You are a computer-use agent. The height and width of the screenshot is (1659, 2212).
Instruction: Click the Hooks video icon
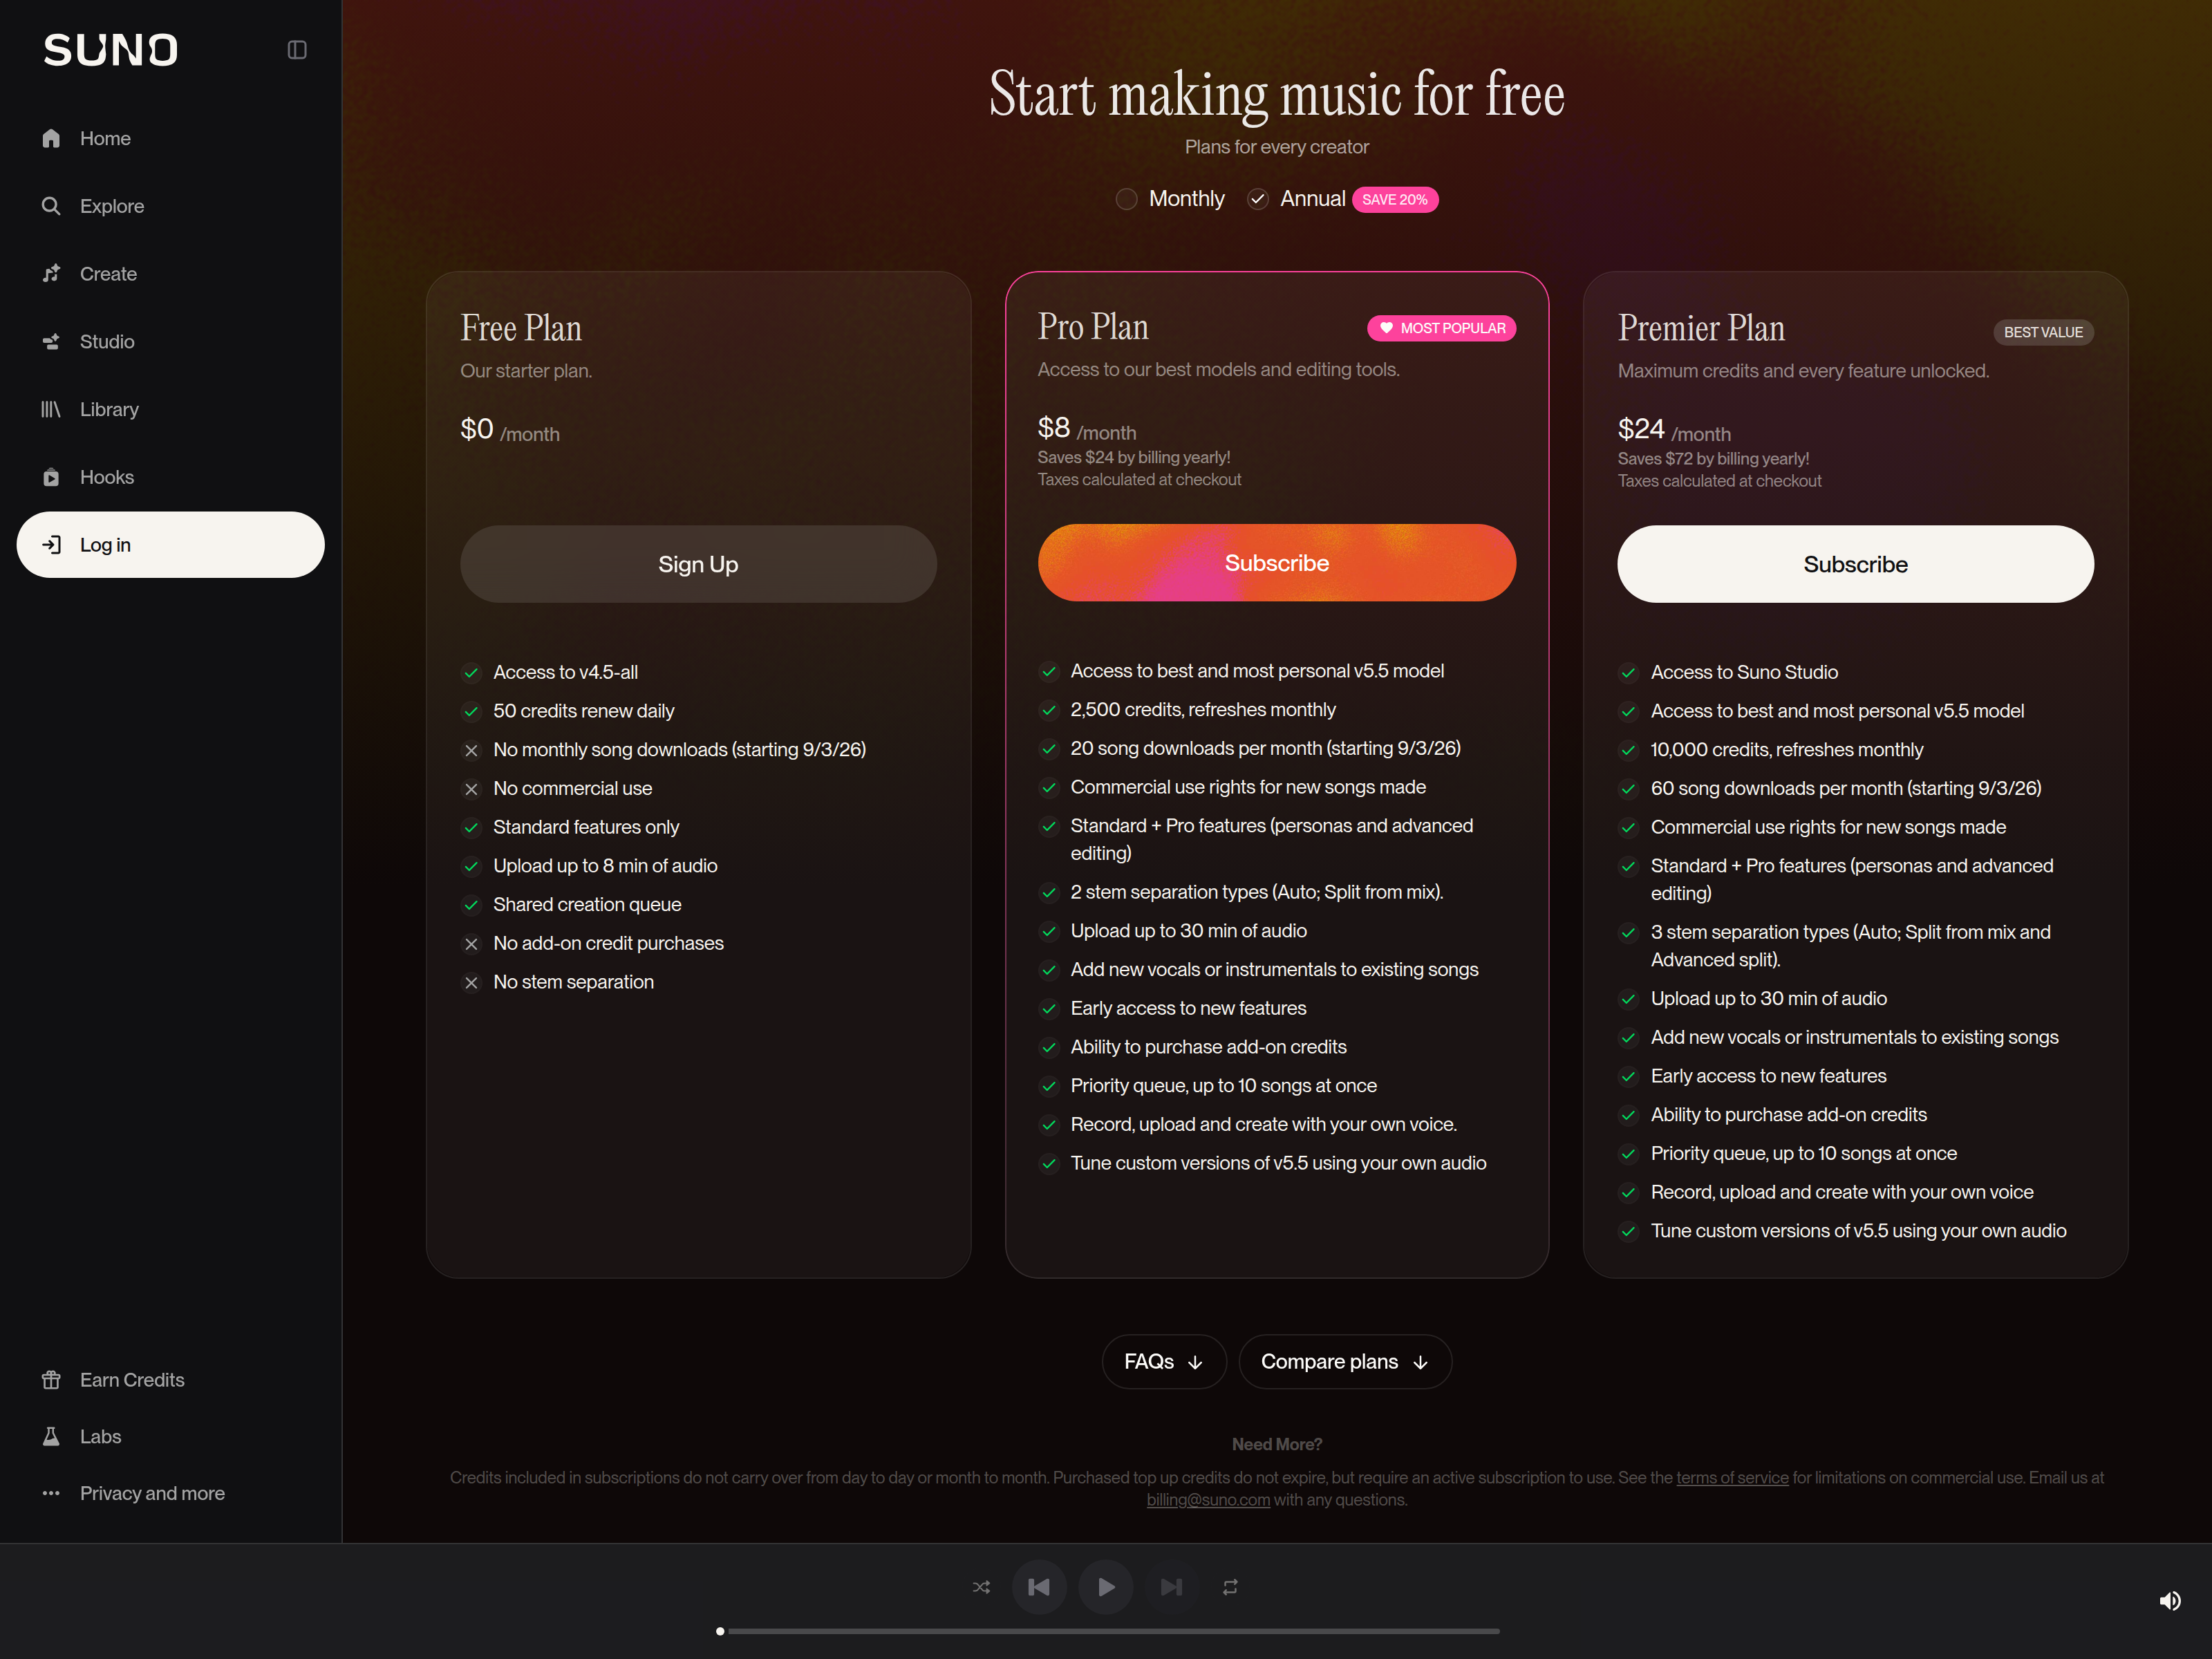tap(51, 477)
